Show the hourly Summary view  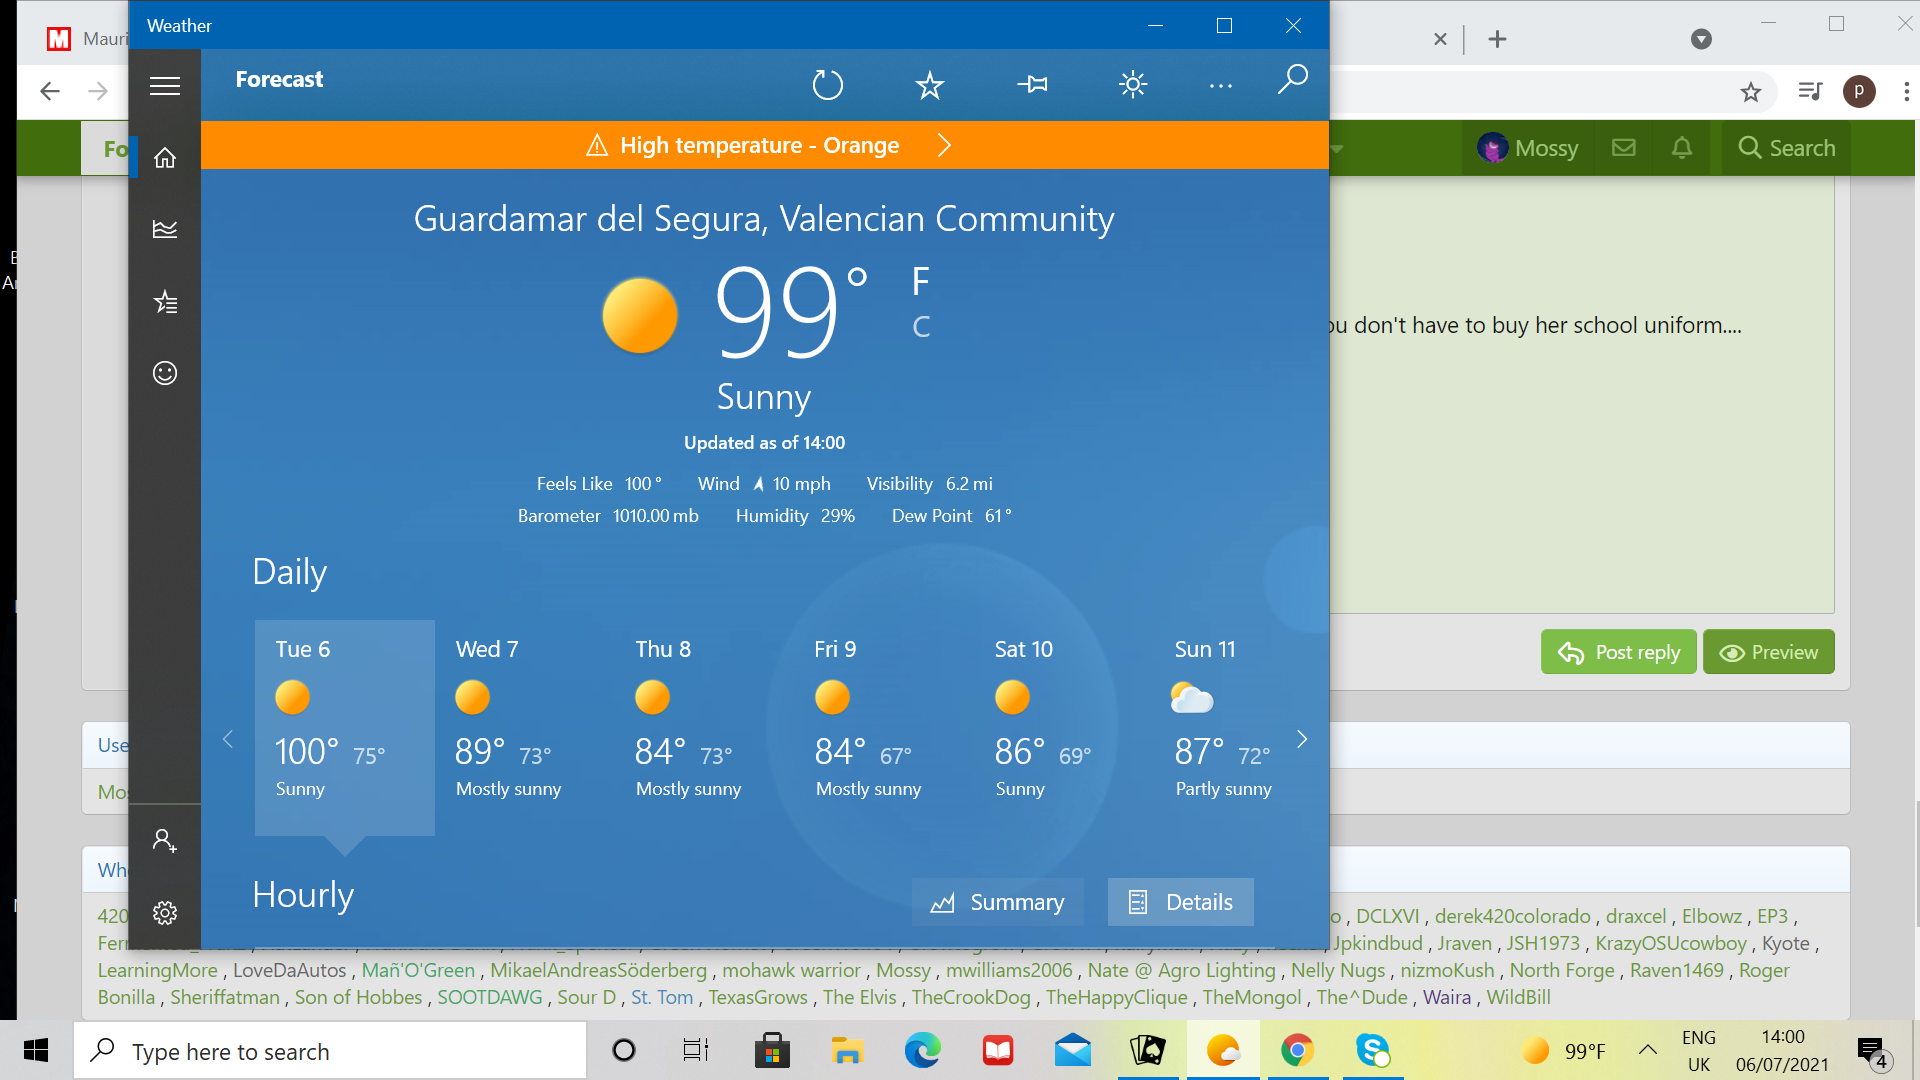click(x=997, y=902)
